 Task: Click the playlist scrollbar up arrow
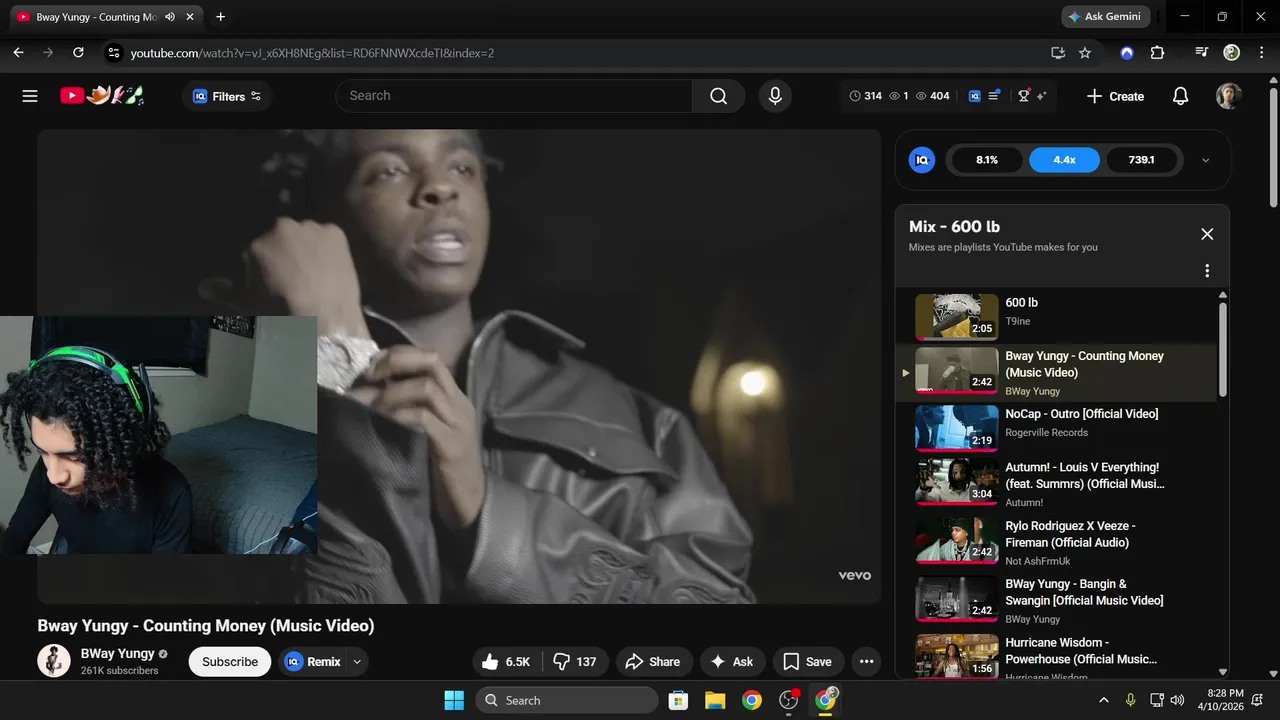pyautogui.click(x=1222, y=295)
